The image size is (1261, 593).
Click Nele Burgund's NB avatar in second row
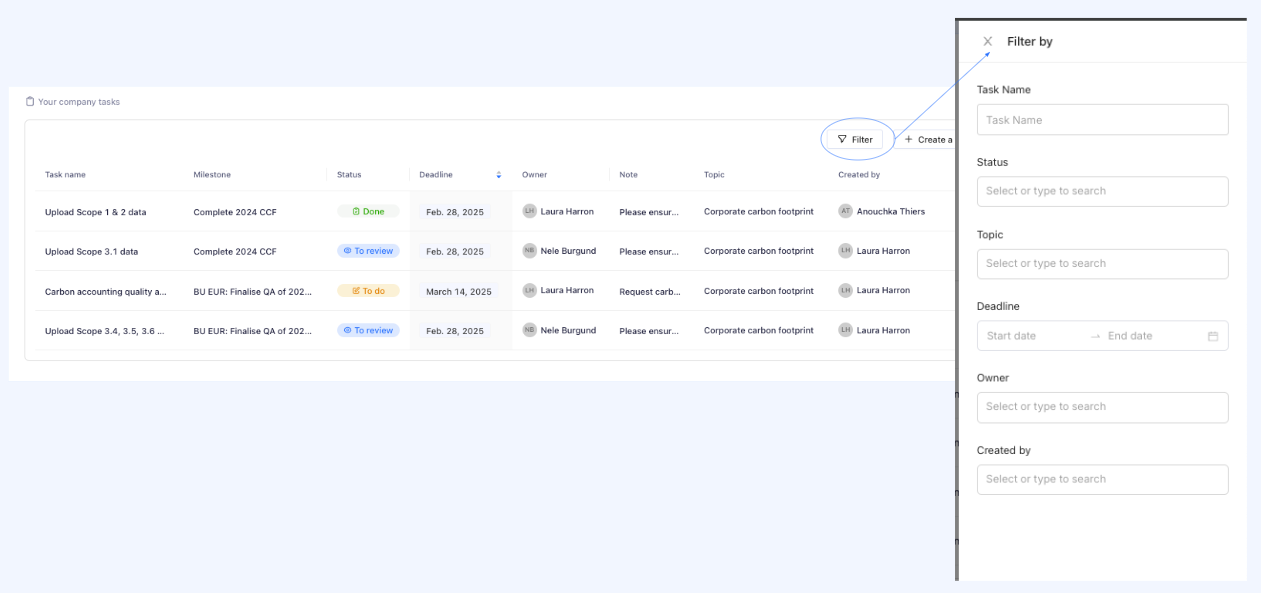pos(529,251)
